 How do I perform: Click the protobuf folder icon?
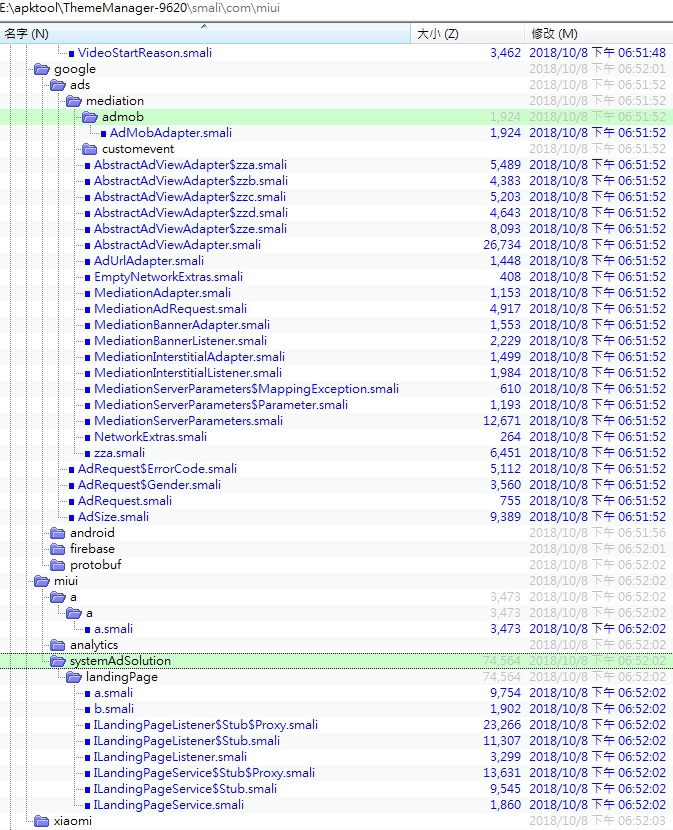(58, 565)
